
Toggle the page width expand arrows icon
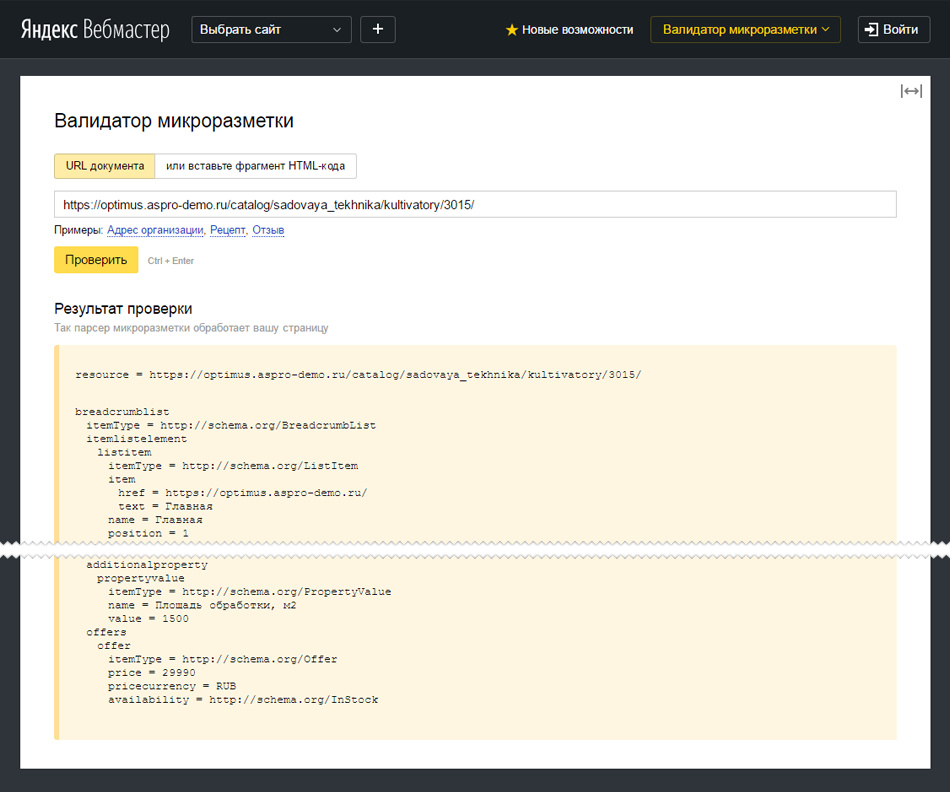(x=910, y=91)
